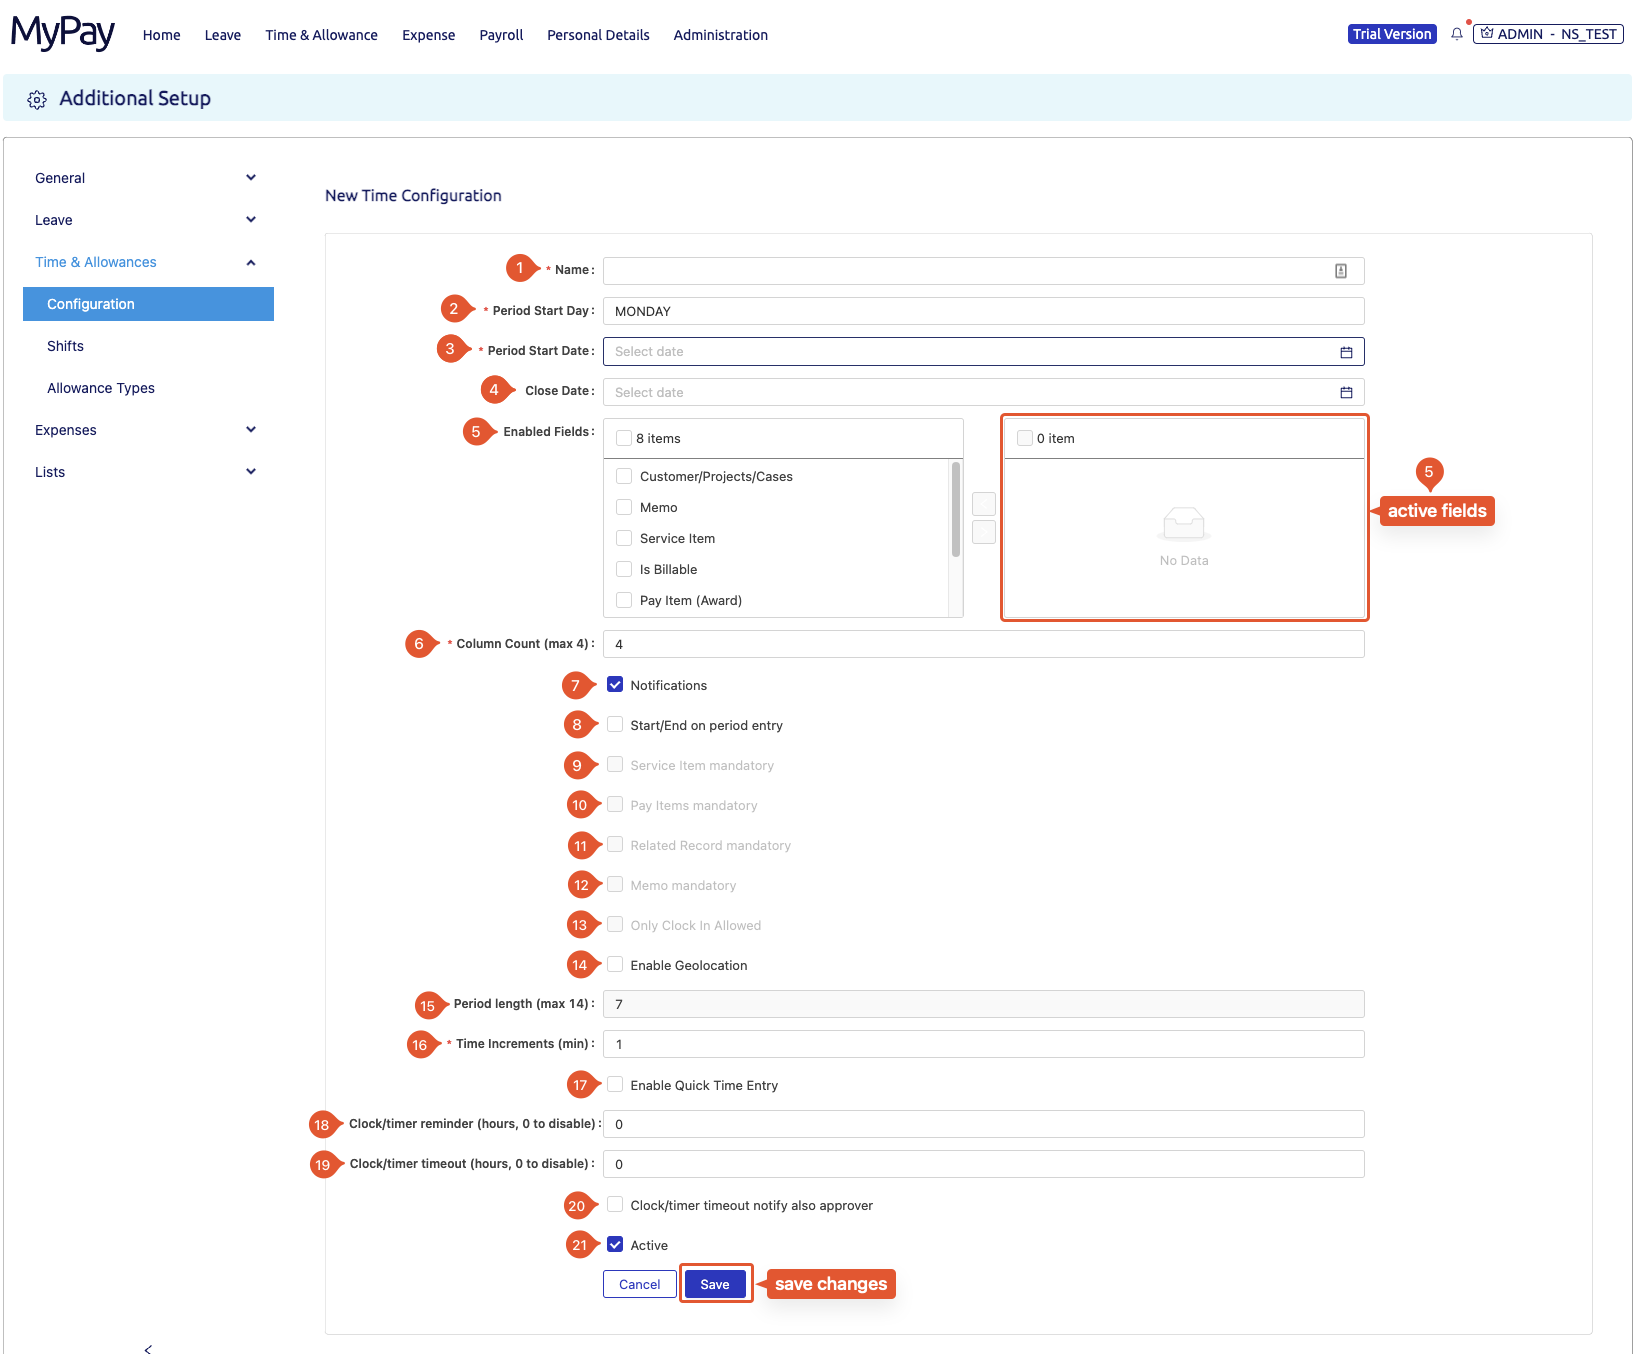Select Shifts in the sidebar
Viewport: 1640px width, 1354px height.
point(65,346)
